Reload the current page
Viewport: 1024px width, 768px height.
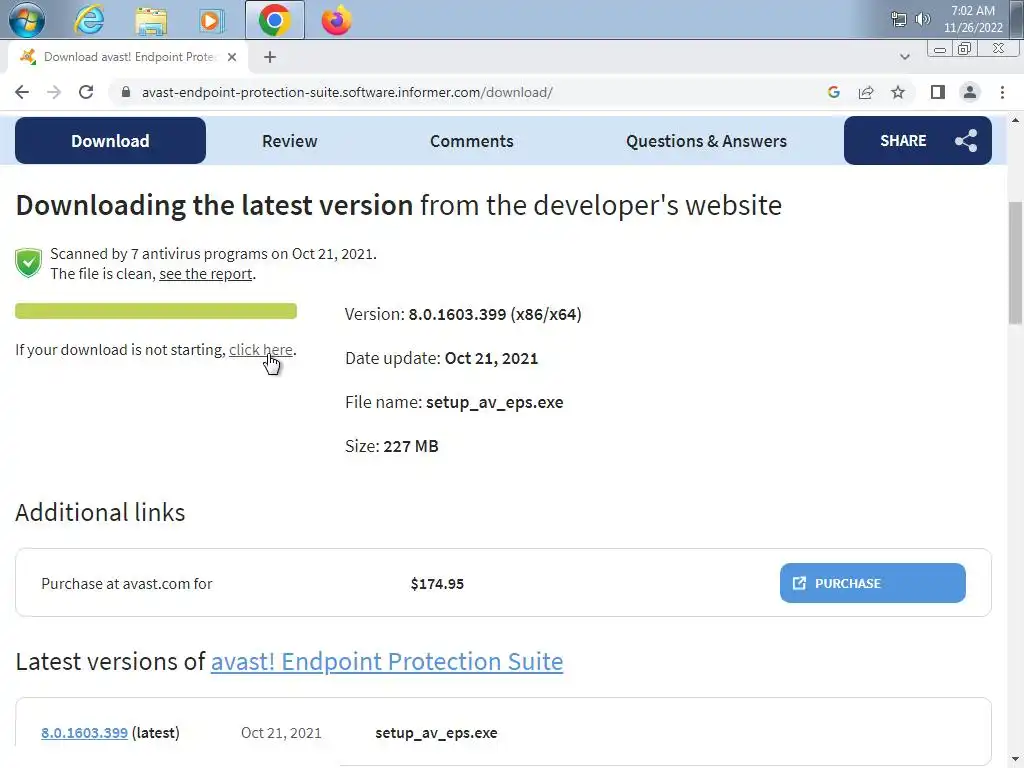click(x=86, y=92)
